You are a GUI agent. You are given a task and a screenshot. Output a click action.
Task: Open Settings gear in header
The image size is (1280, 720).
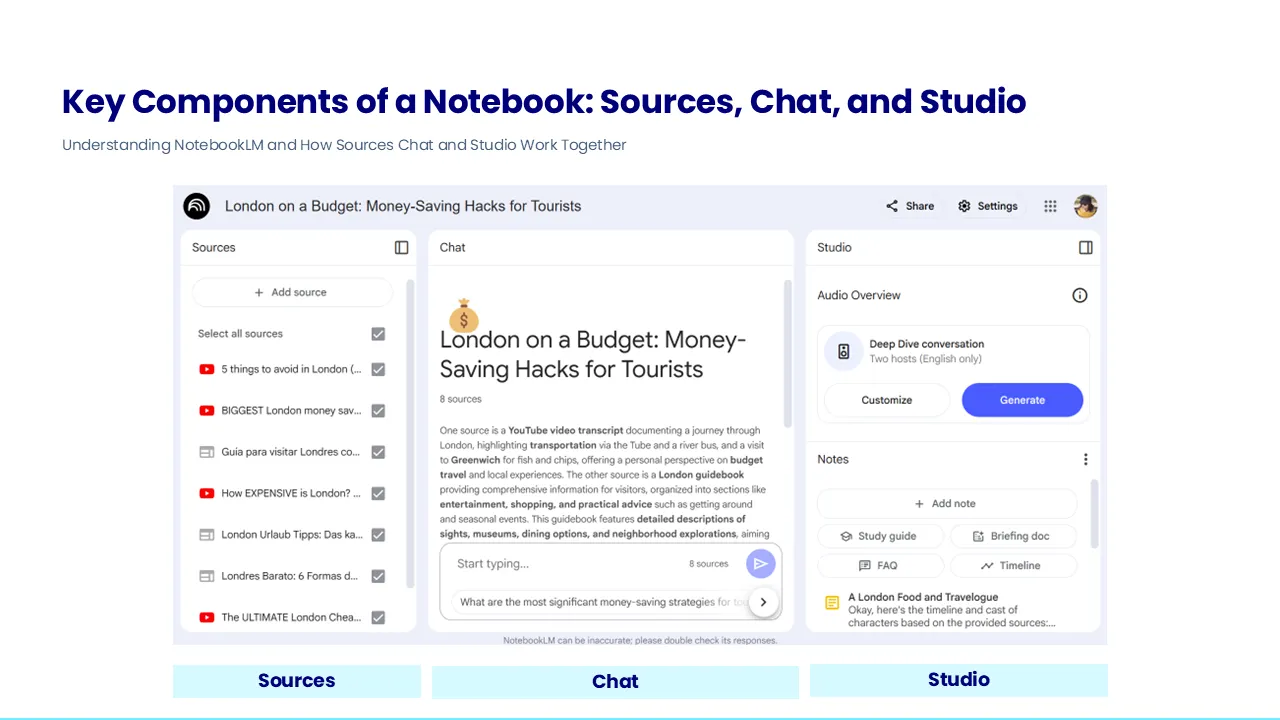point(964,206)
